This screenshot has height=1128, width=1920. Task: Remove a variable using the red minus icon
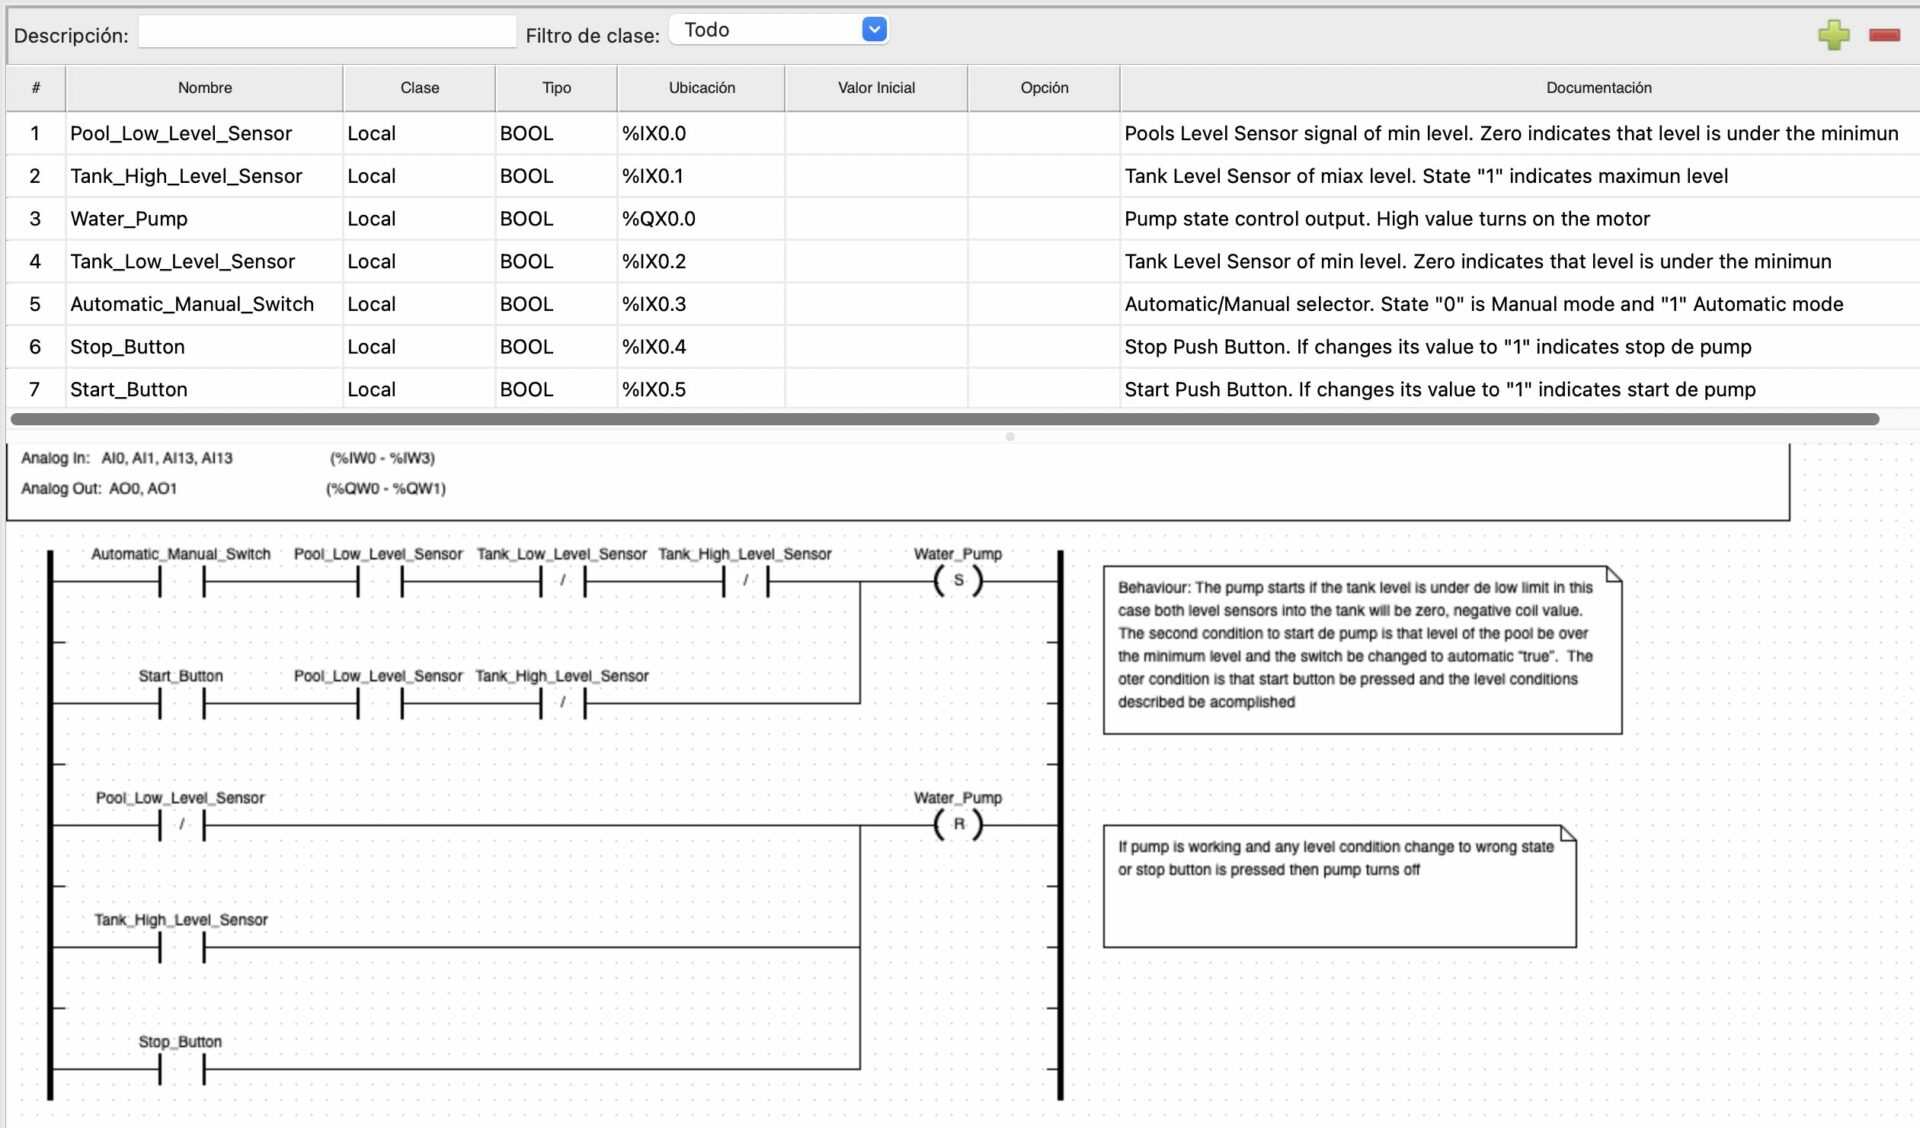point(1885,33)
